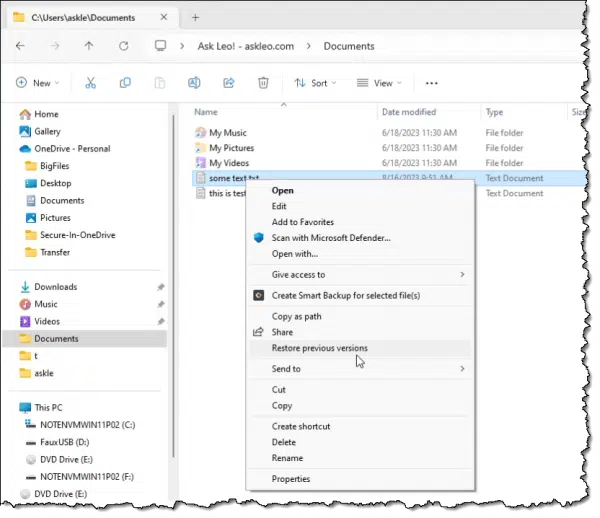
Task: Choose Copy in context menu
Action: (360, 406)
